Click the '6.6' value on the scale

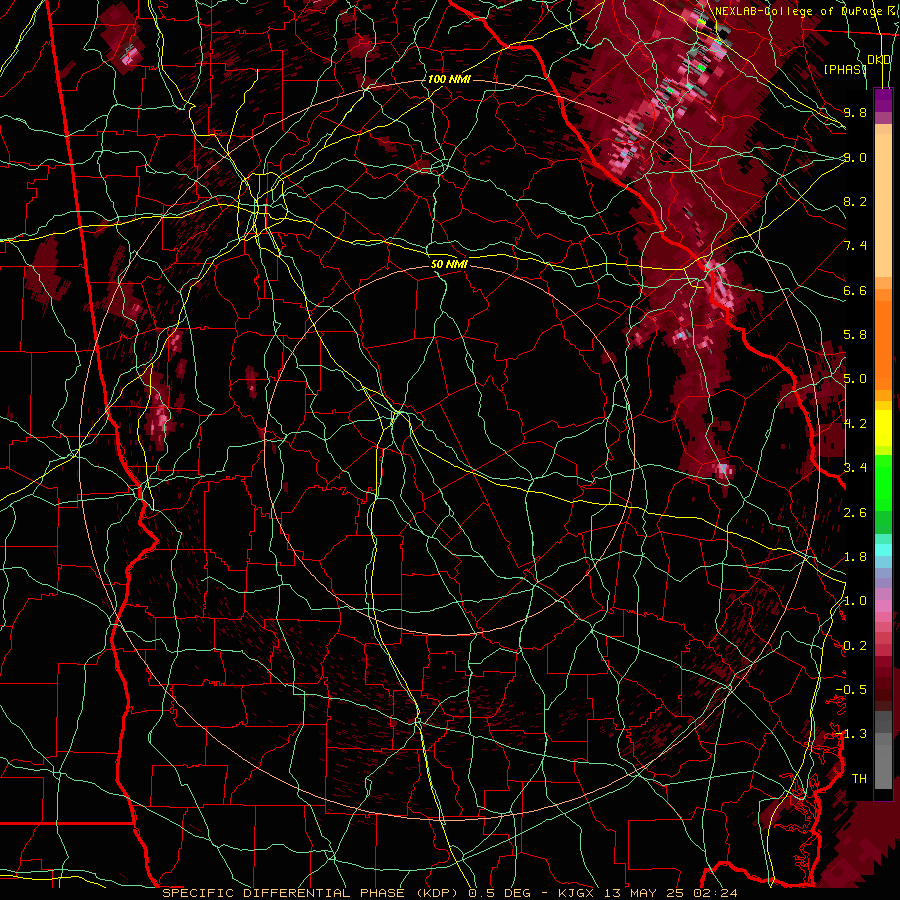click(855, 290)
